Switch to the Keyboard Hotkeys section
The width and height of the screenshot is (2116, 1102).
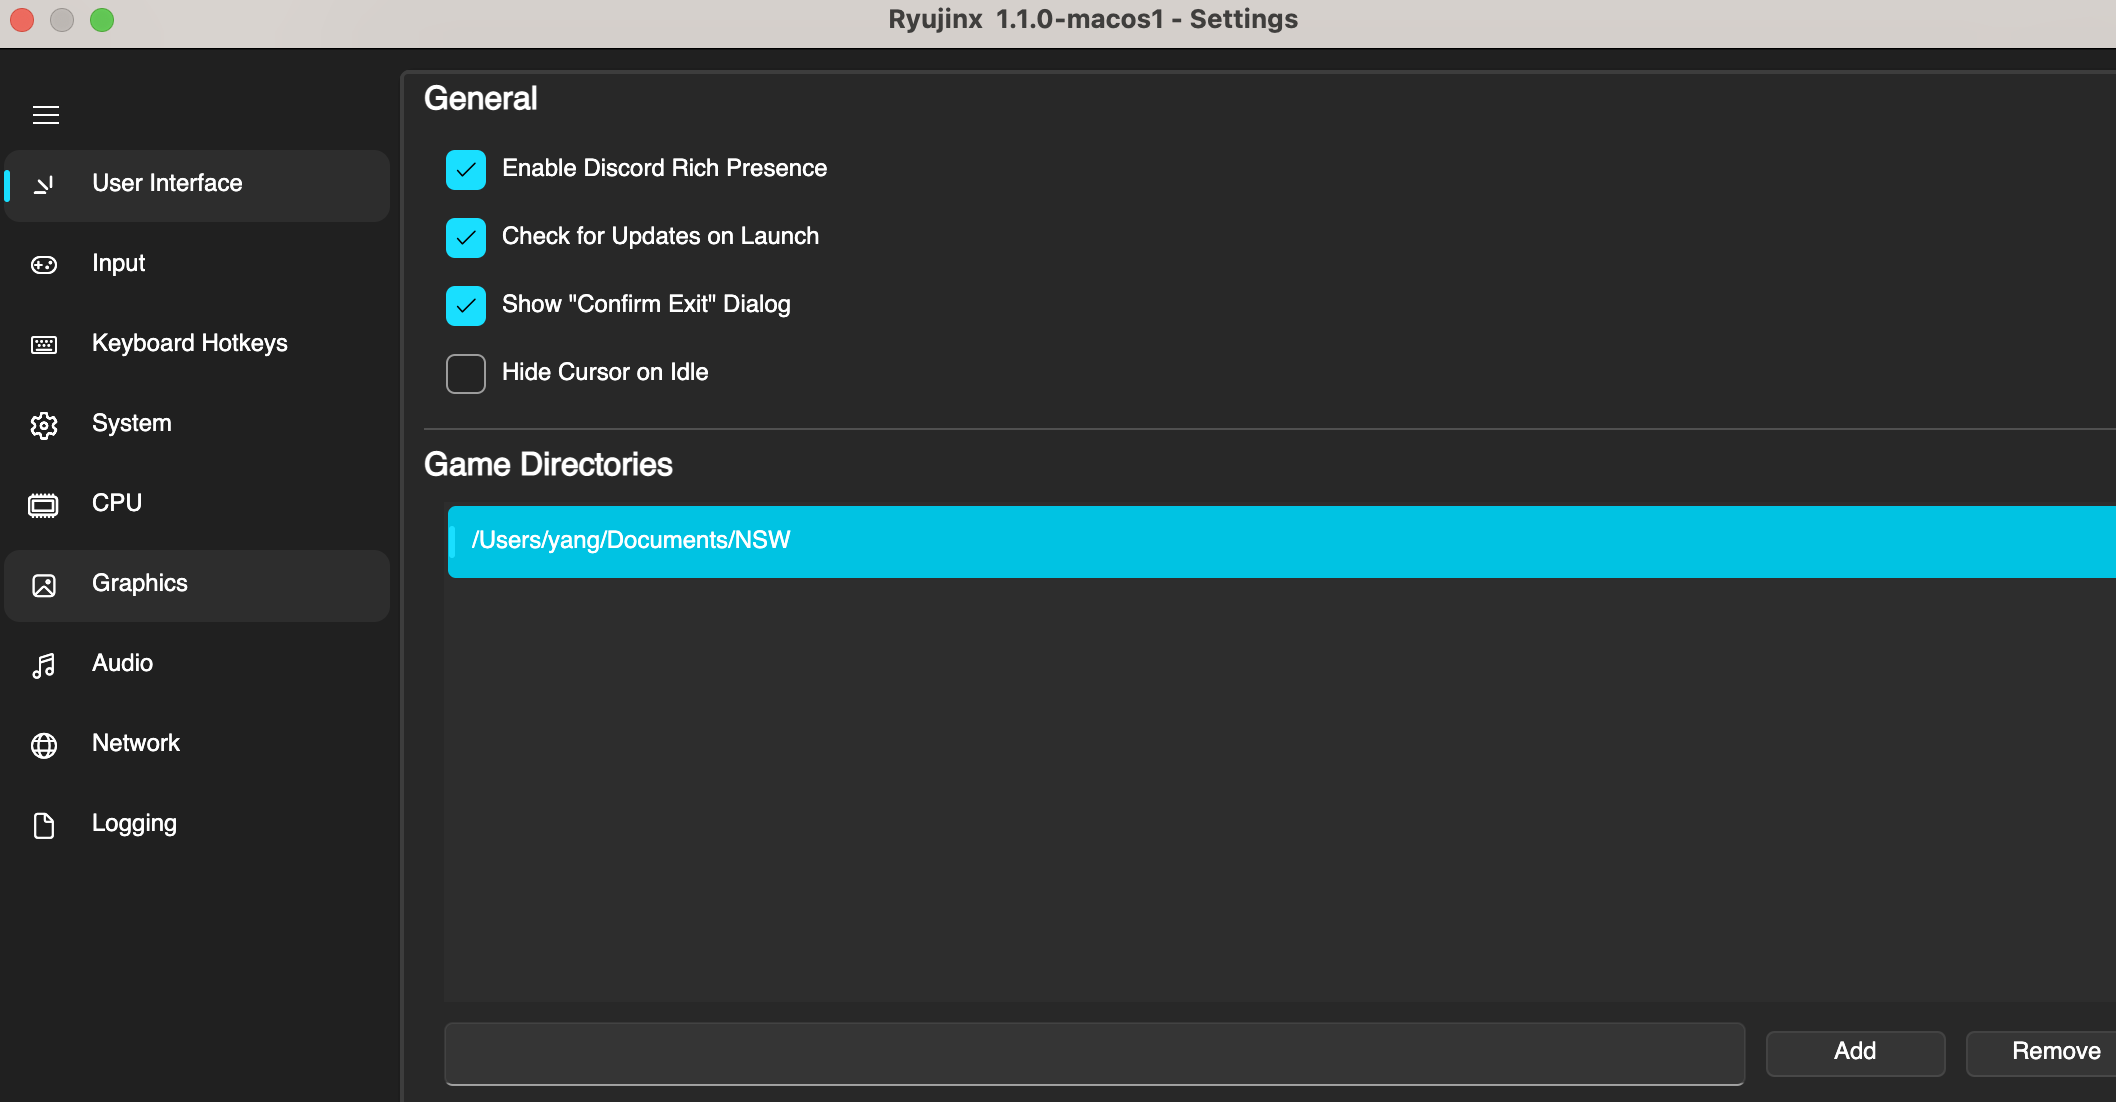[190, 344]
